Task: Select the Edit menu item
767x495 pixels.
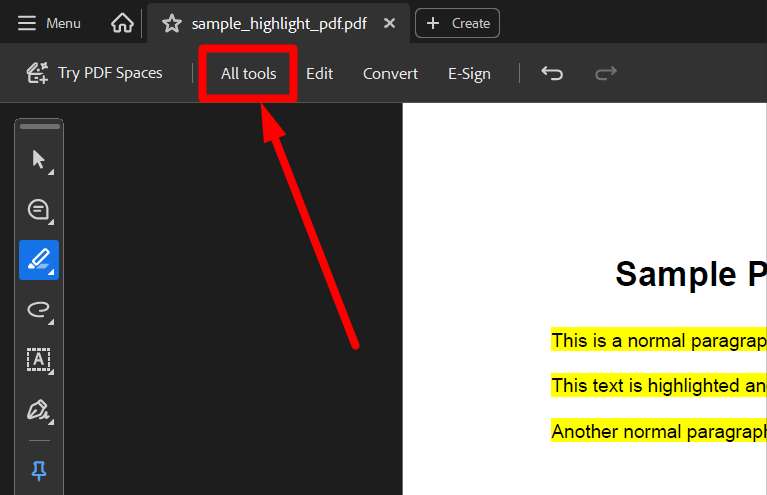Action: click(x=319, y=73)
